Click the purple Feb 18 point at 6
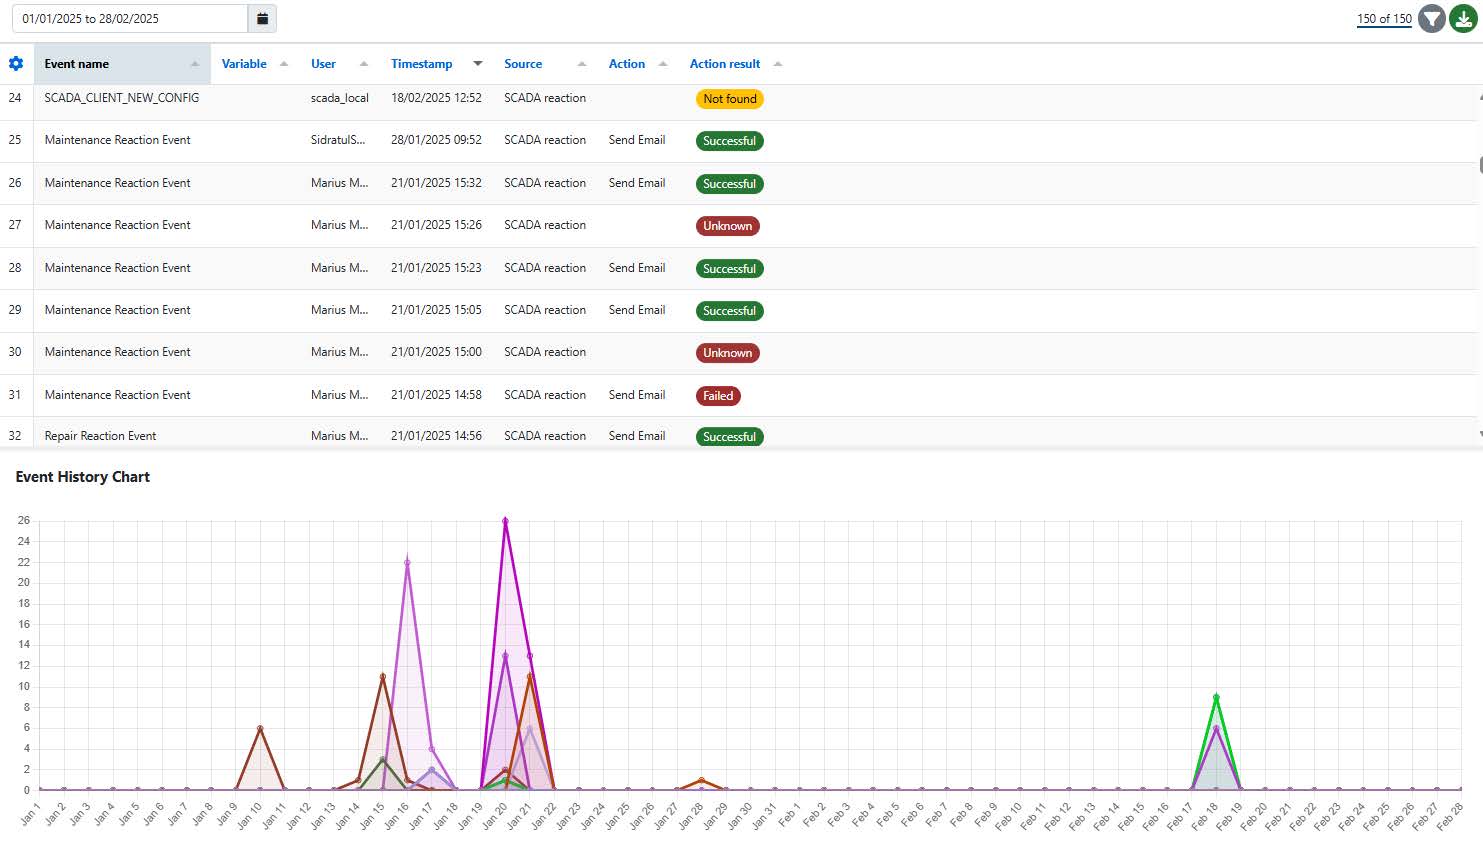Screen dimensions: 1483x847 (x=1216, y=728)
